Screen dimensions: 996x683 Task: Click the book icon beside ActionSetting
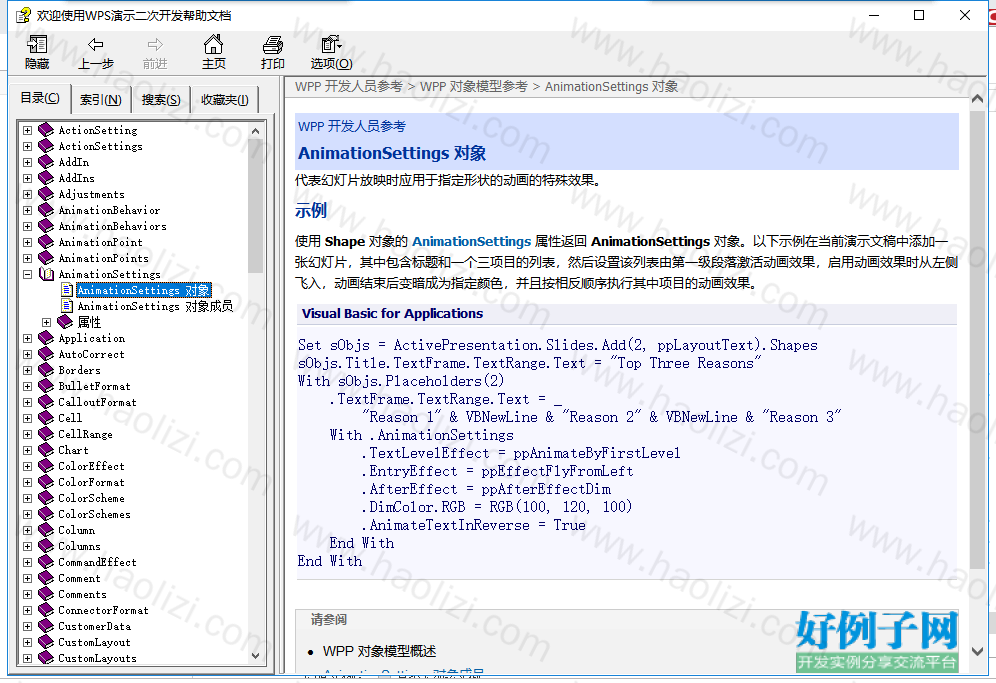[x=46, y=130]
